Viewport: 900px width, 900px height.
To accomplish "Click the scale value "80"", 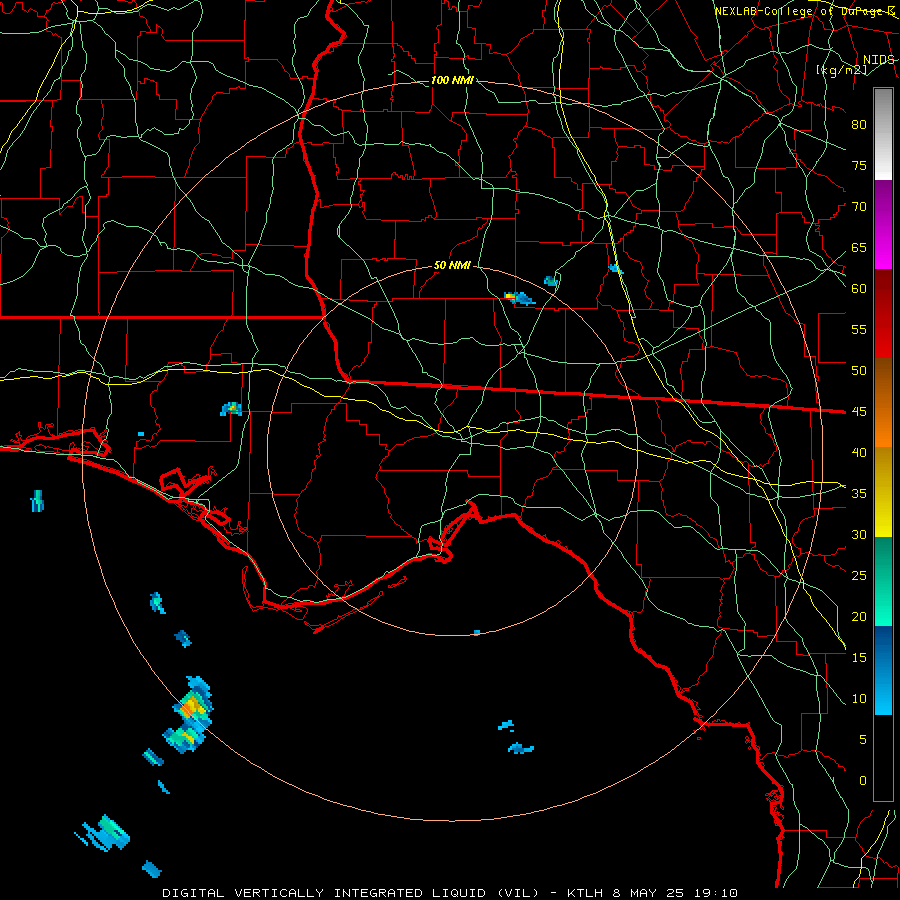I will point(859,125).
